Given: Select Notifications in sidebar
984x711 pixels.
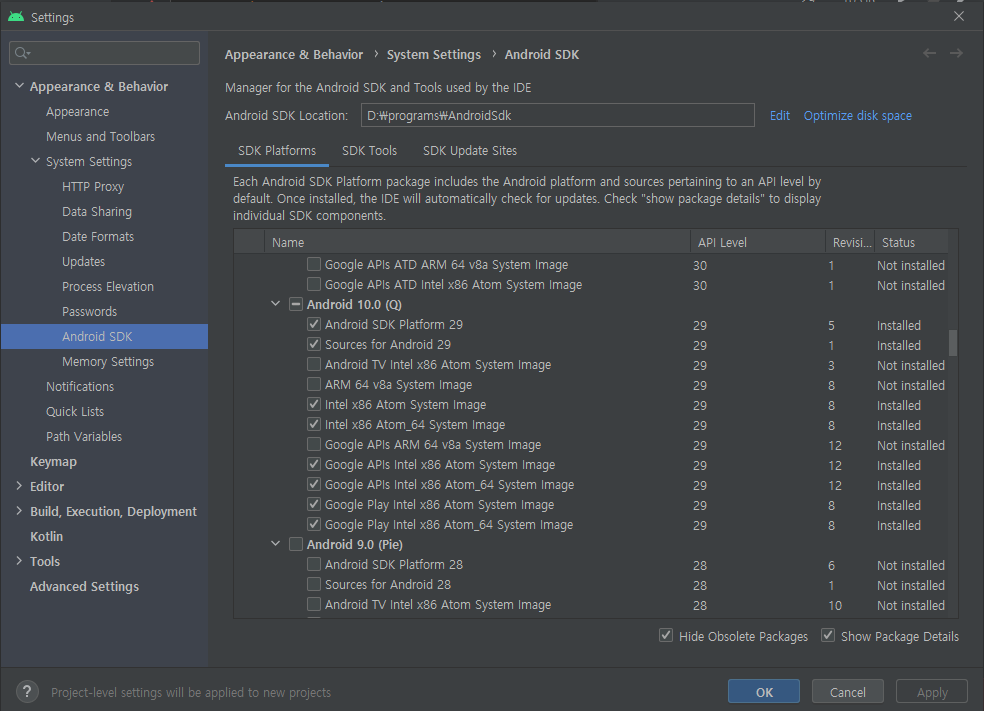Looking at the screenshot, I should 80,387.
